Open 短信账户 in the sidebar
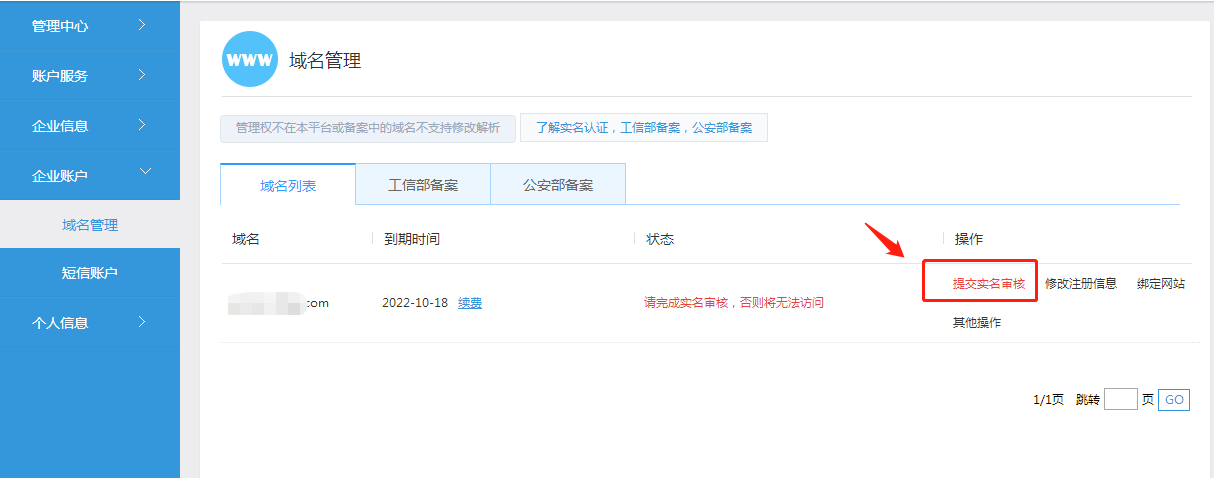Viewport: 1214px width, 478px height. click(x=90, y=273)
